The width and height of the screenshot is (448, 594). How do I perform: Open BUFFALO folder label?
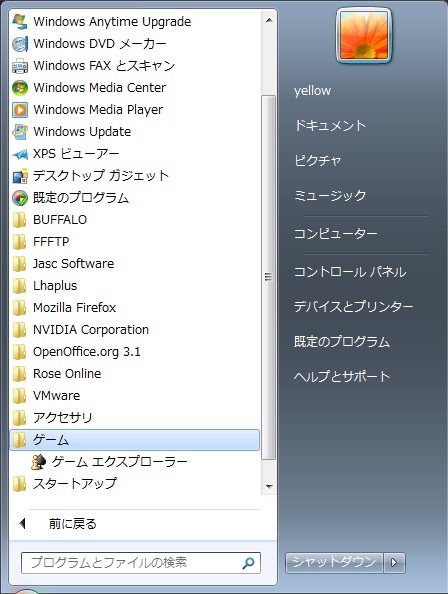pyautogui.click(x=60, y=220)
